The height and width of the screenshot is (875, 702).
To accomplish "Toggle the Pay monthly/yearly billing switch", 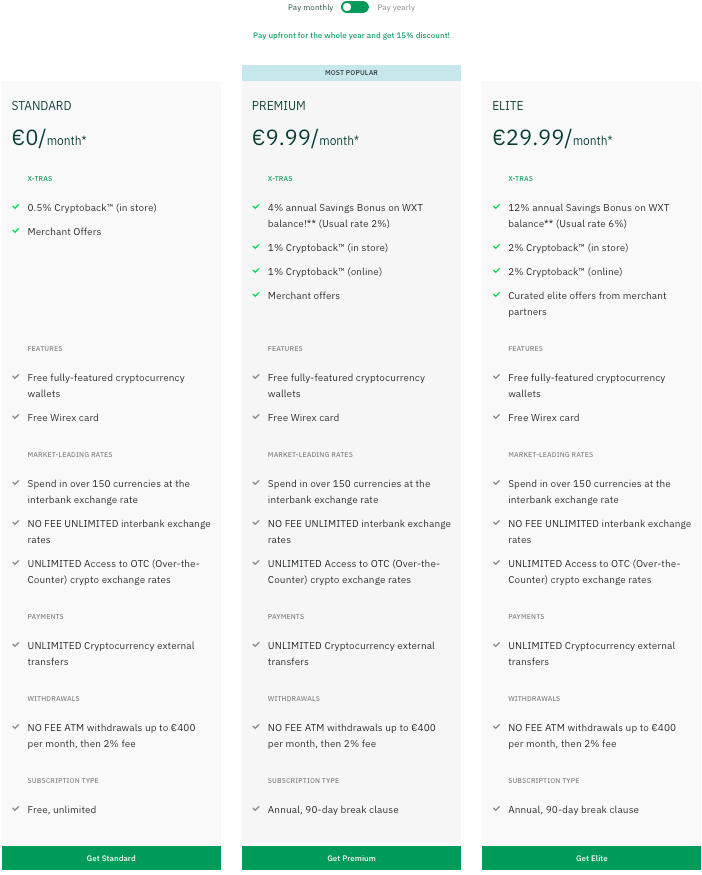I will click(x=355, y=7).
